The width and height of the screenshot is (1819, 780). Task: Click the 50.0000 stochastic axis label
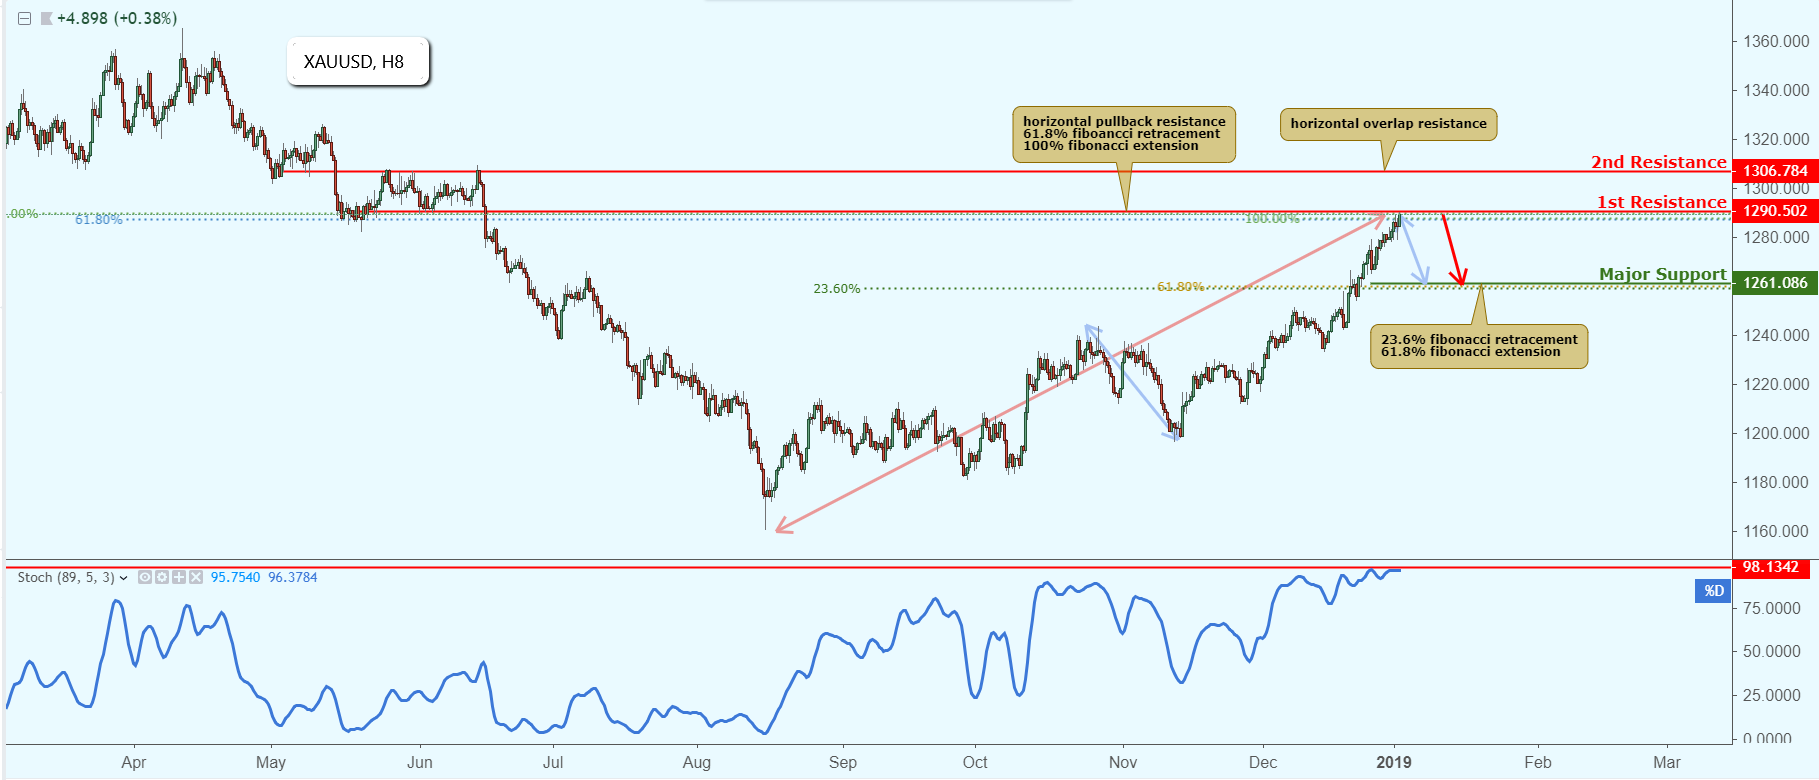[1772, 651]
